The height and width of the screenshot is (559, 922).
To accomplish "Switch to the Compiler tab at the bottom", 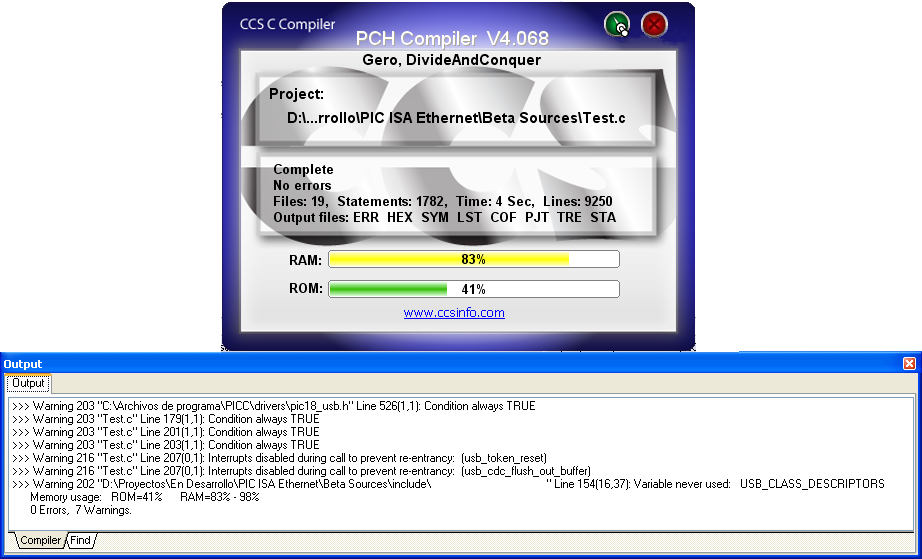I will 40,540.
